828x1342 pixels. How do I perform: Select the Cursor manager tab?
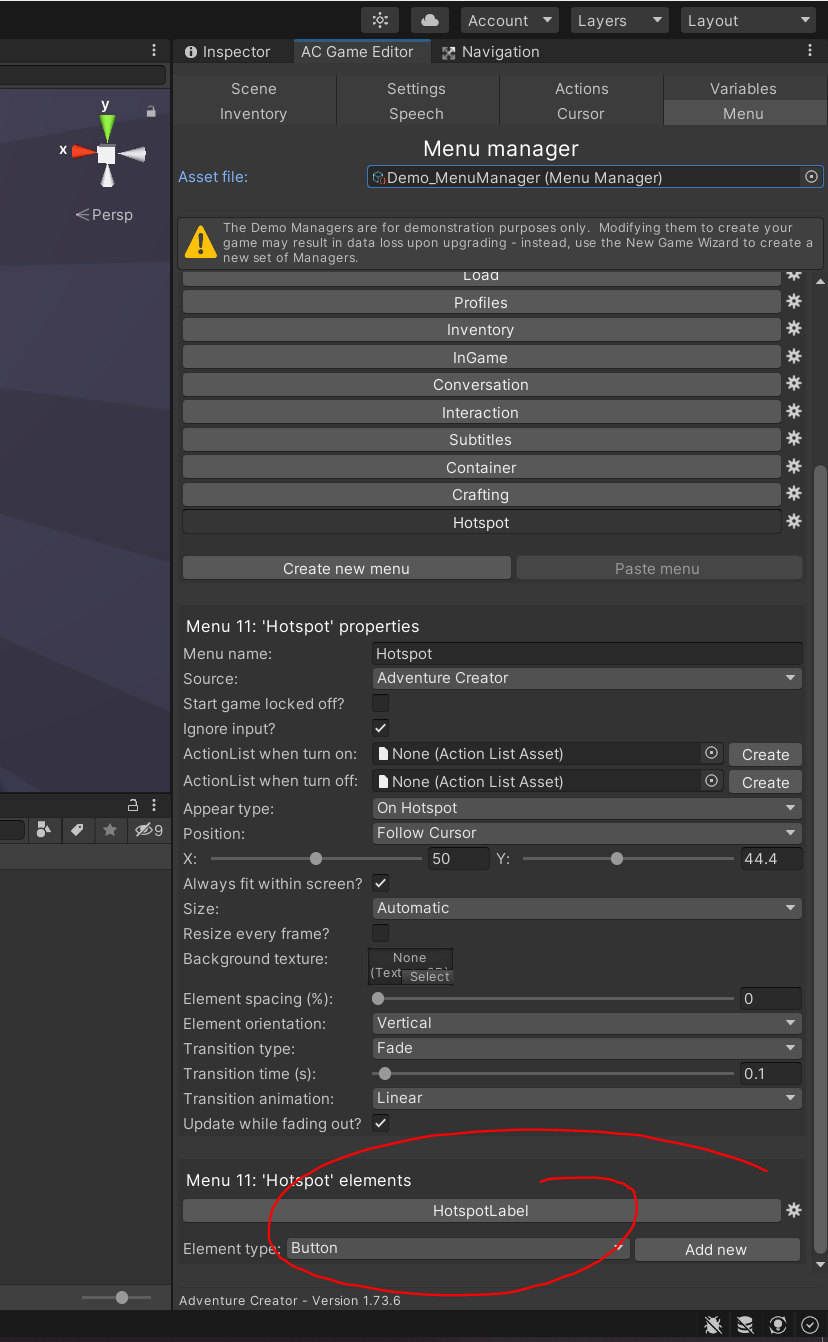pos(581,114)
